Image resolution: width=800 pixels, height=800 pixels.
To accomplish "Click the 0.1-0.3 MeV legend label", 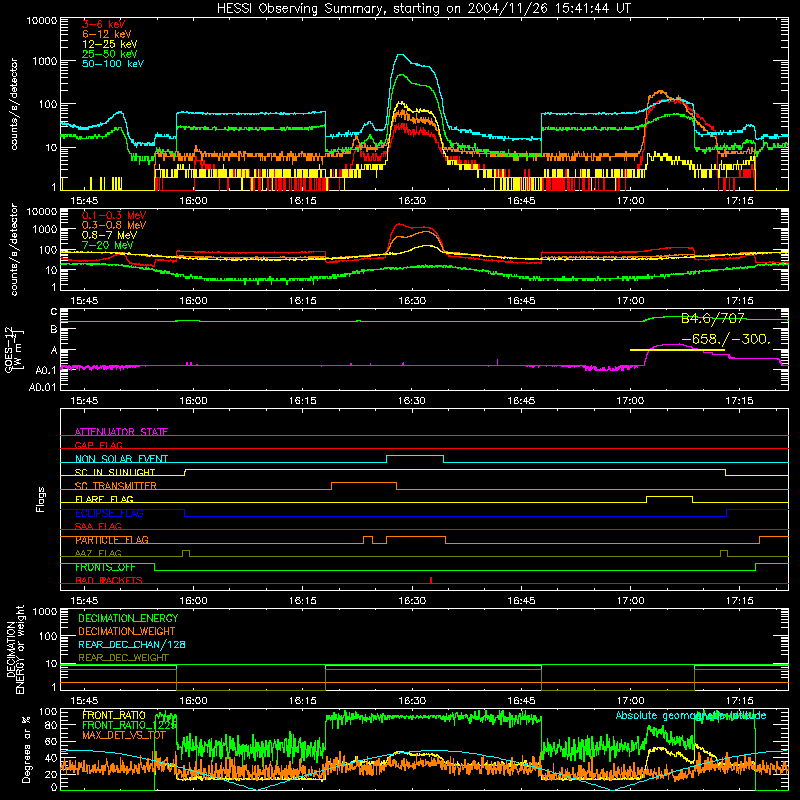I will (114, 215).
